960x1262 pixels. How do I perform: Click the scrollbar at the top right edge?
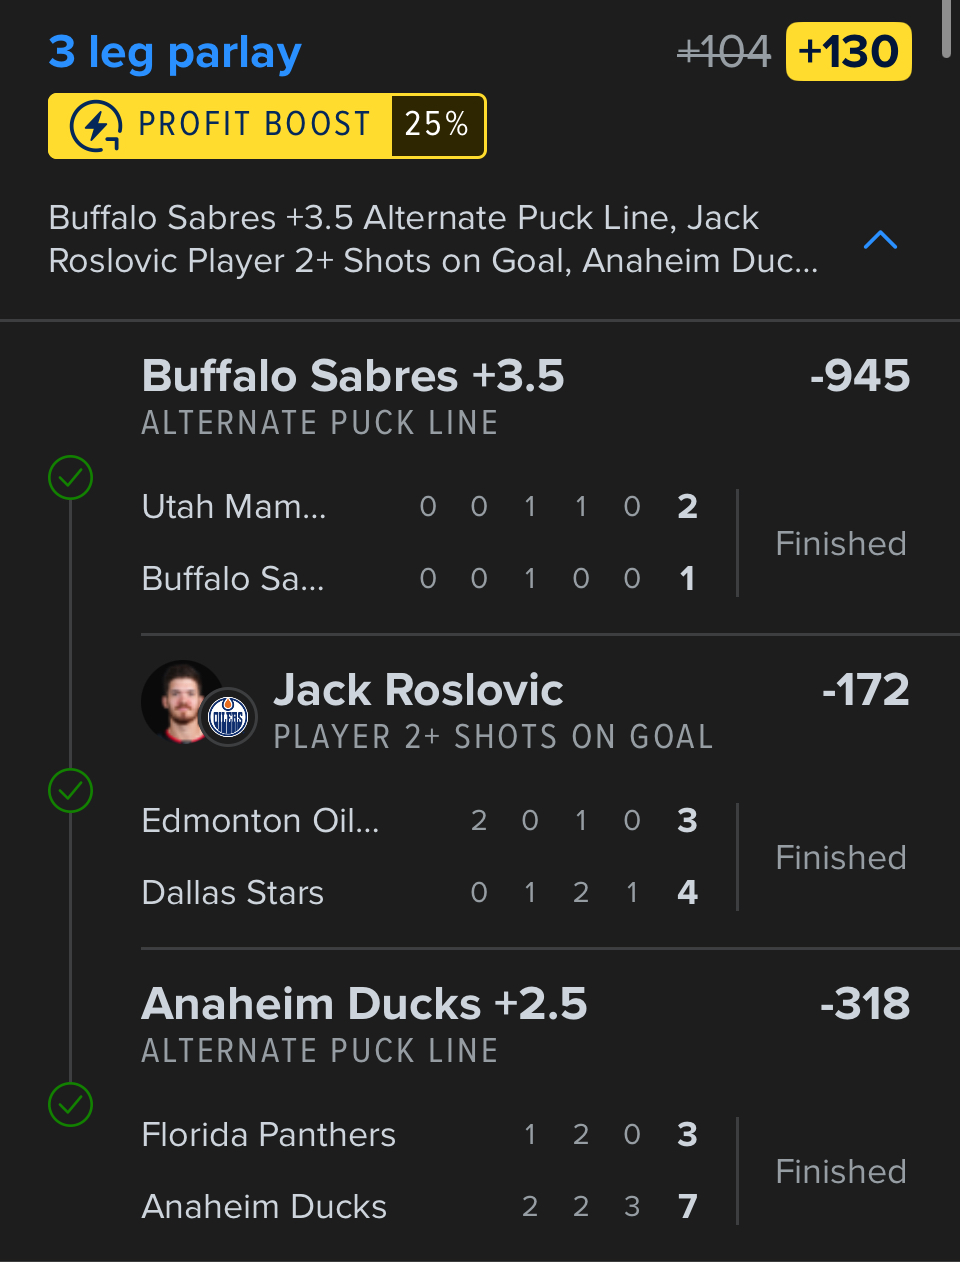coord(946,30)
